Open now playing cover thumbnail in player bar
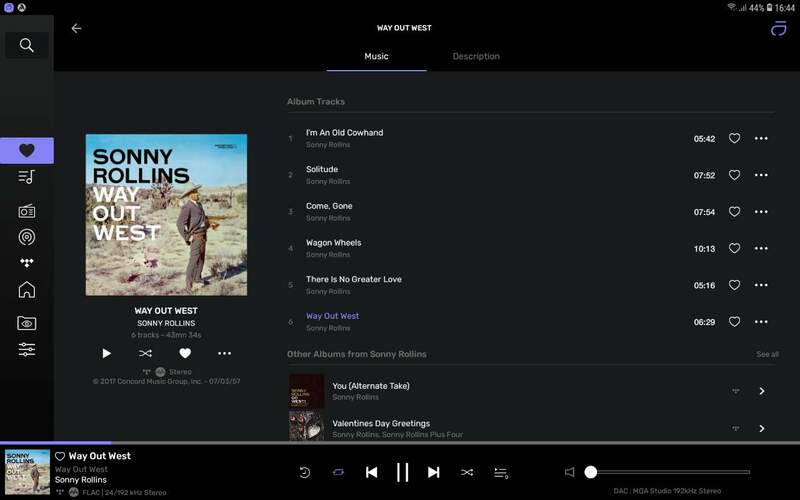This screenshot has width=800, height=500. pyautogui.click(x=28, y=472)
